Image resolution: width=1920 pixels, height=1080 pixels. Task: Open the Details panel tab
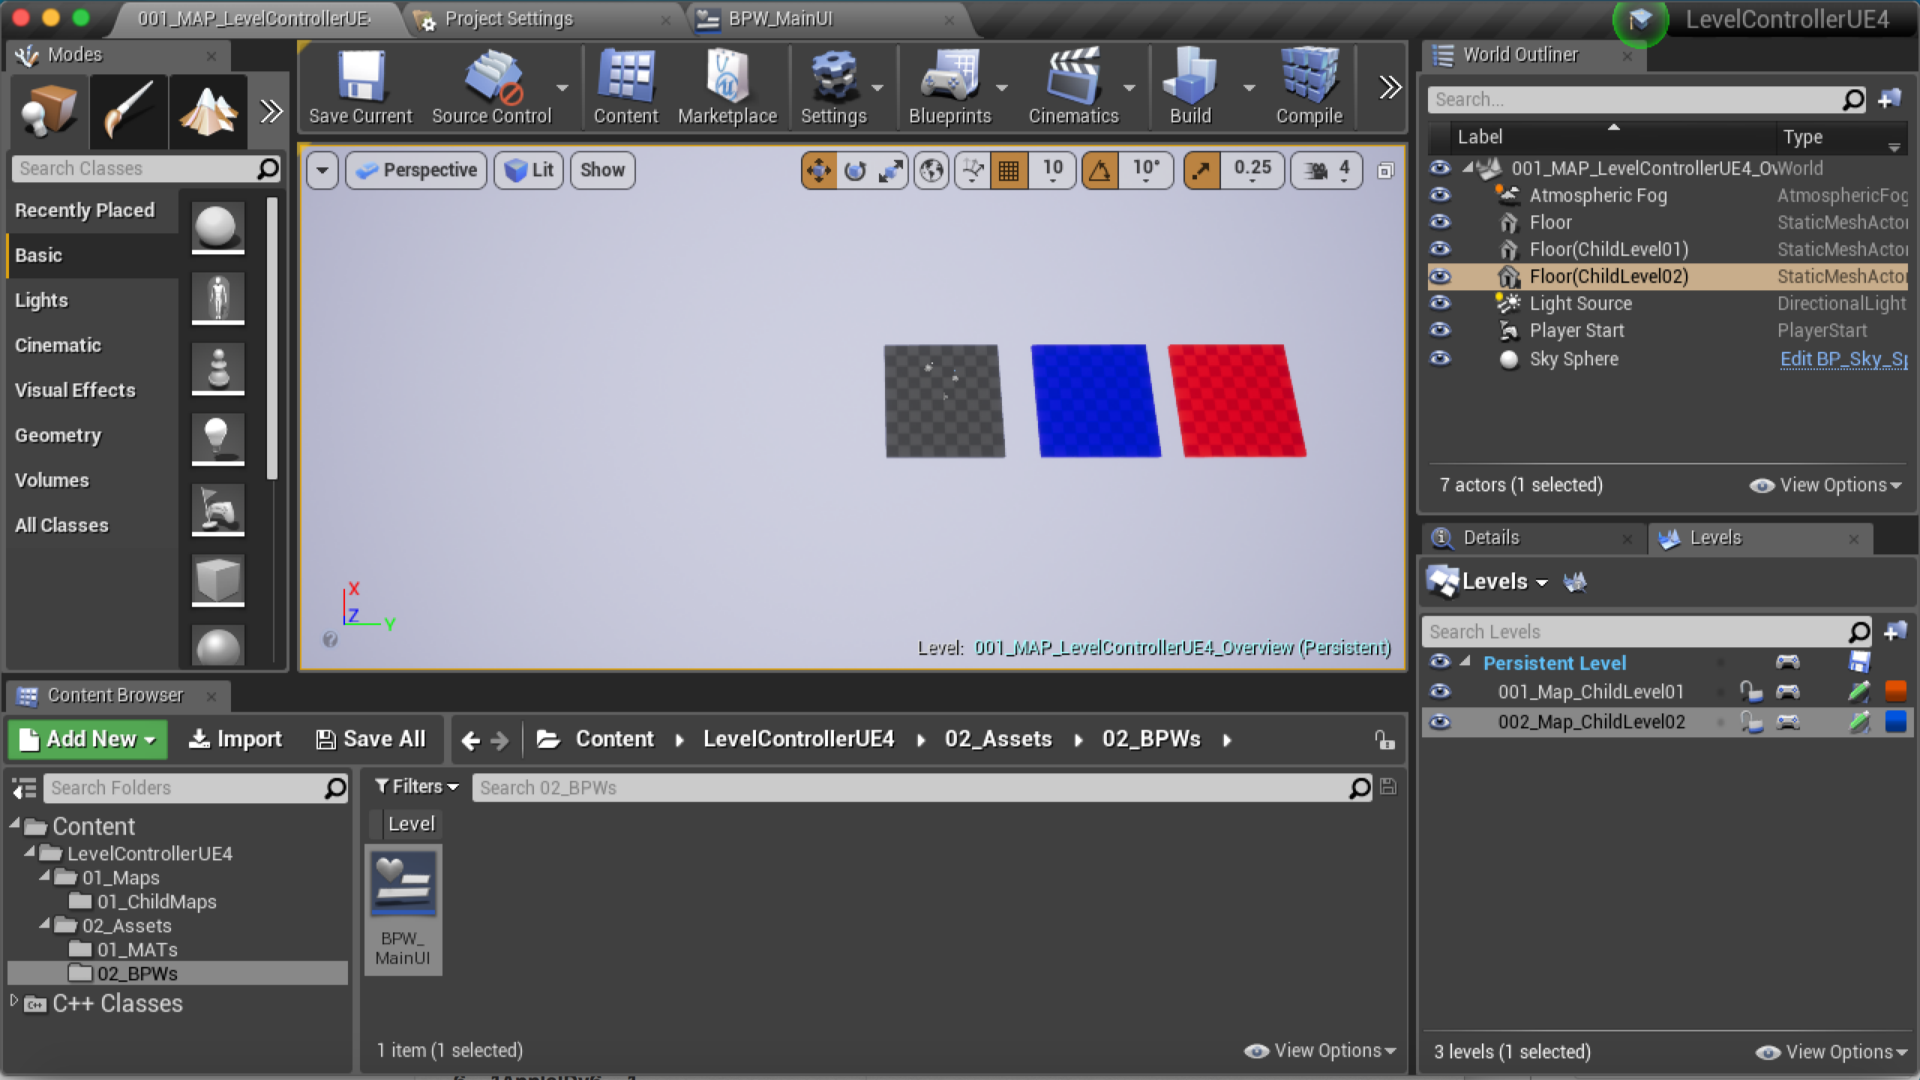pos(1490,538)
